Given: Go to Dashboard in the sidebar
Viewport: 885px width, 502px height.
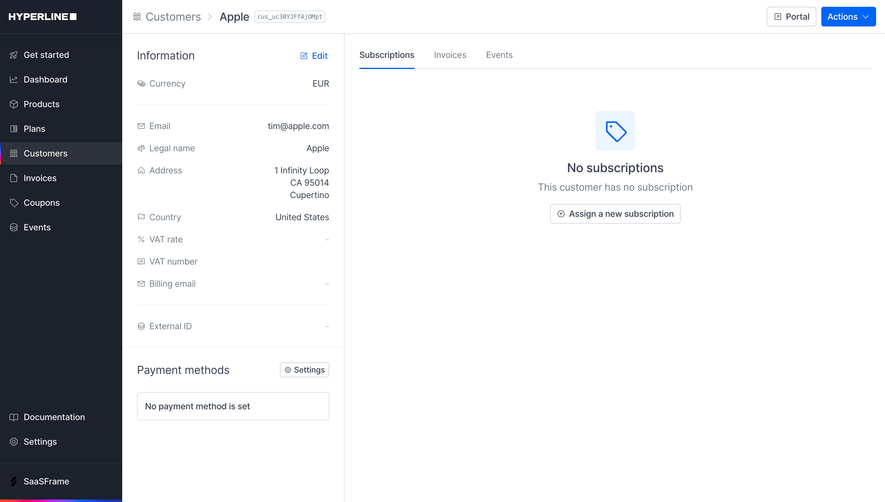Looking at the screenshot, I should click(61, 80).
